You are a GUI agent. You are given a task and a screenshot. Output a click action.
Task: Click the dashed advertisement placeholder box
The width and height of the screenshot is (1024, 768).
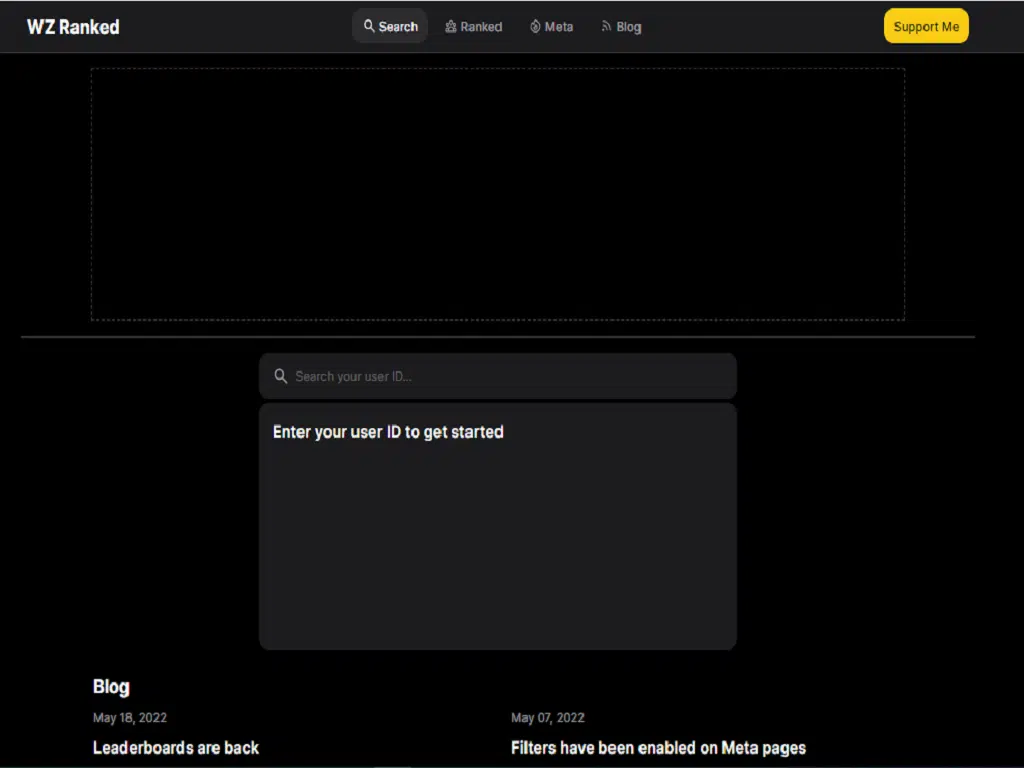click(498, 194)
